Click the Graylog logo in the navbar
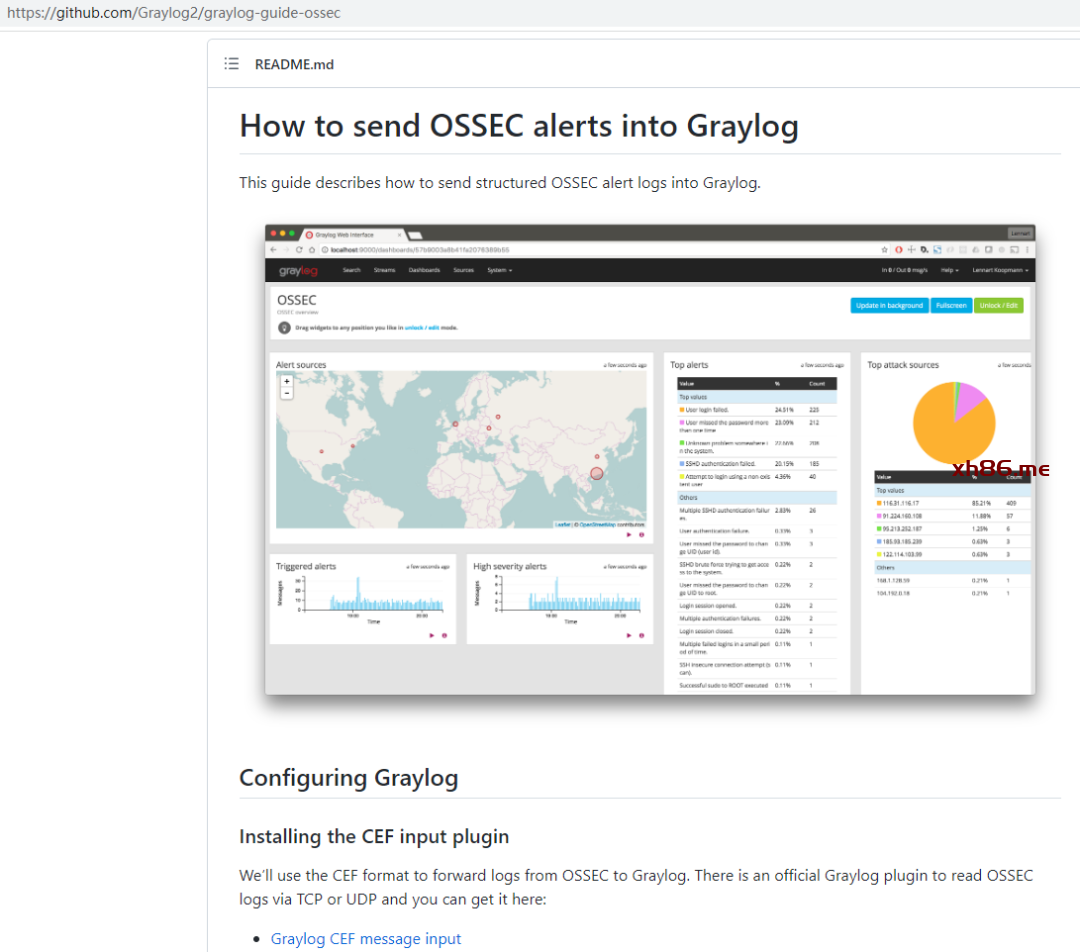This screenshot has height=952, width=1080. (297, 270)
